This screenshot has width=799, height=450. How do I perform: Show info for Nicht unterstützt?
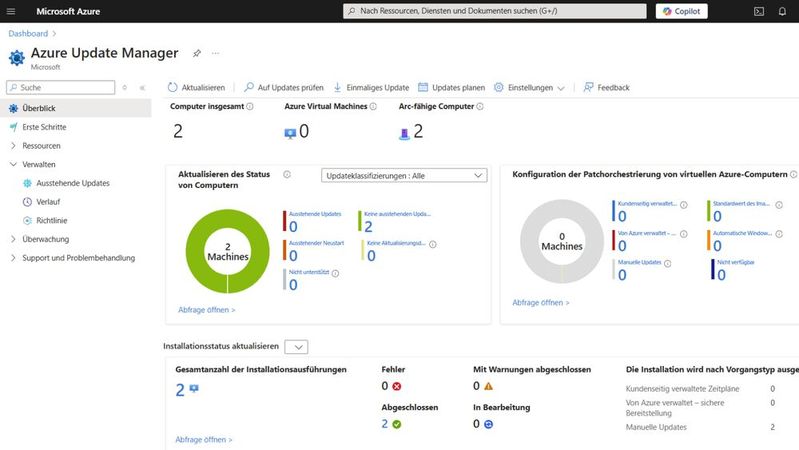[335, 273]
